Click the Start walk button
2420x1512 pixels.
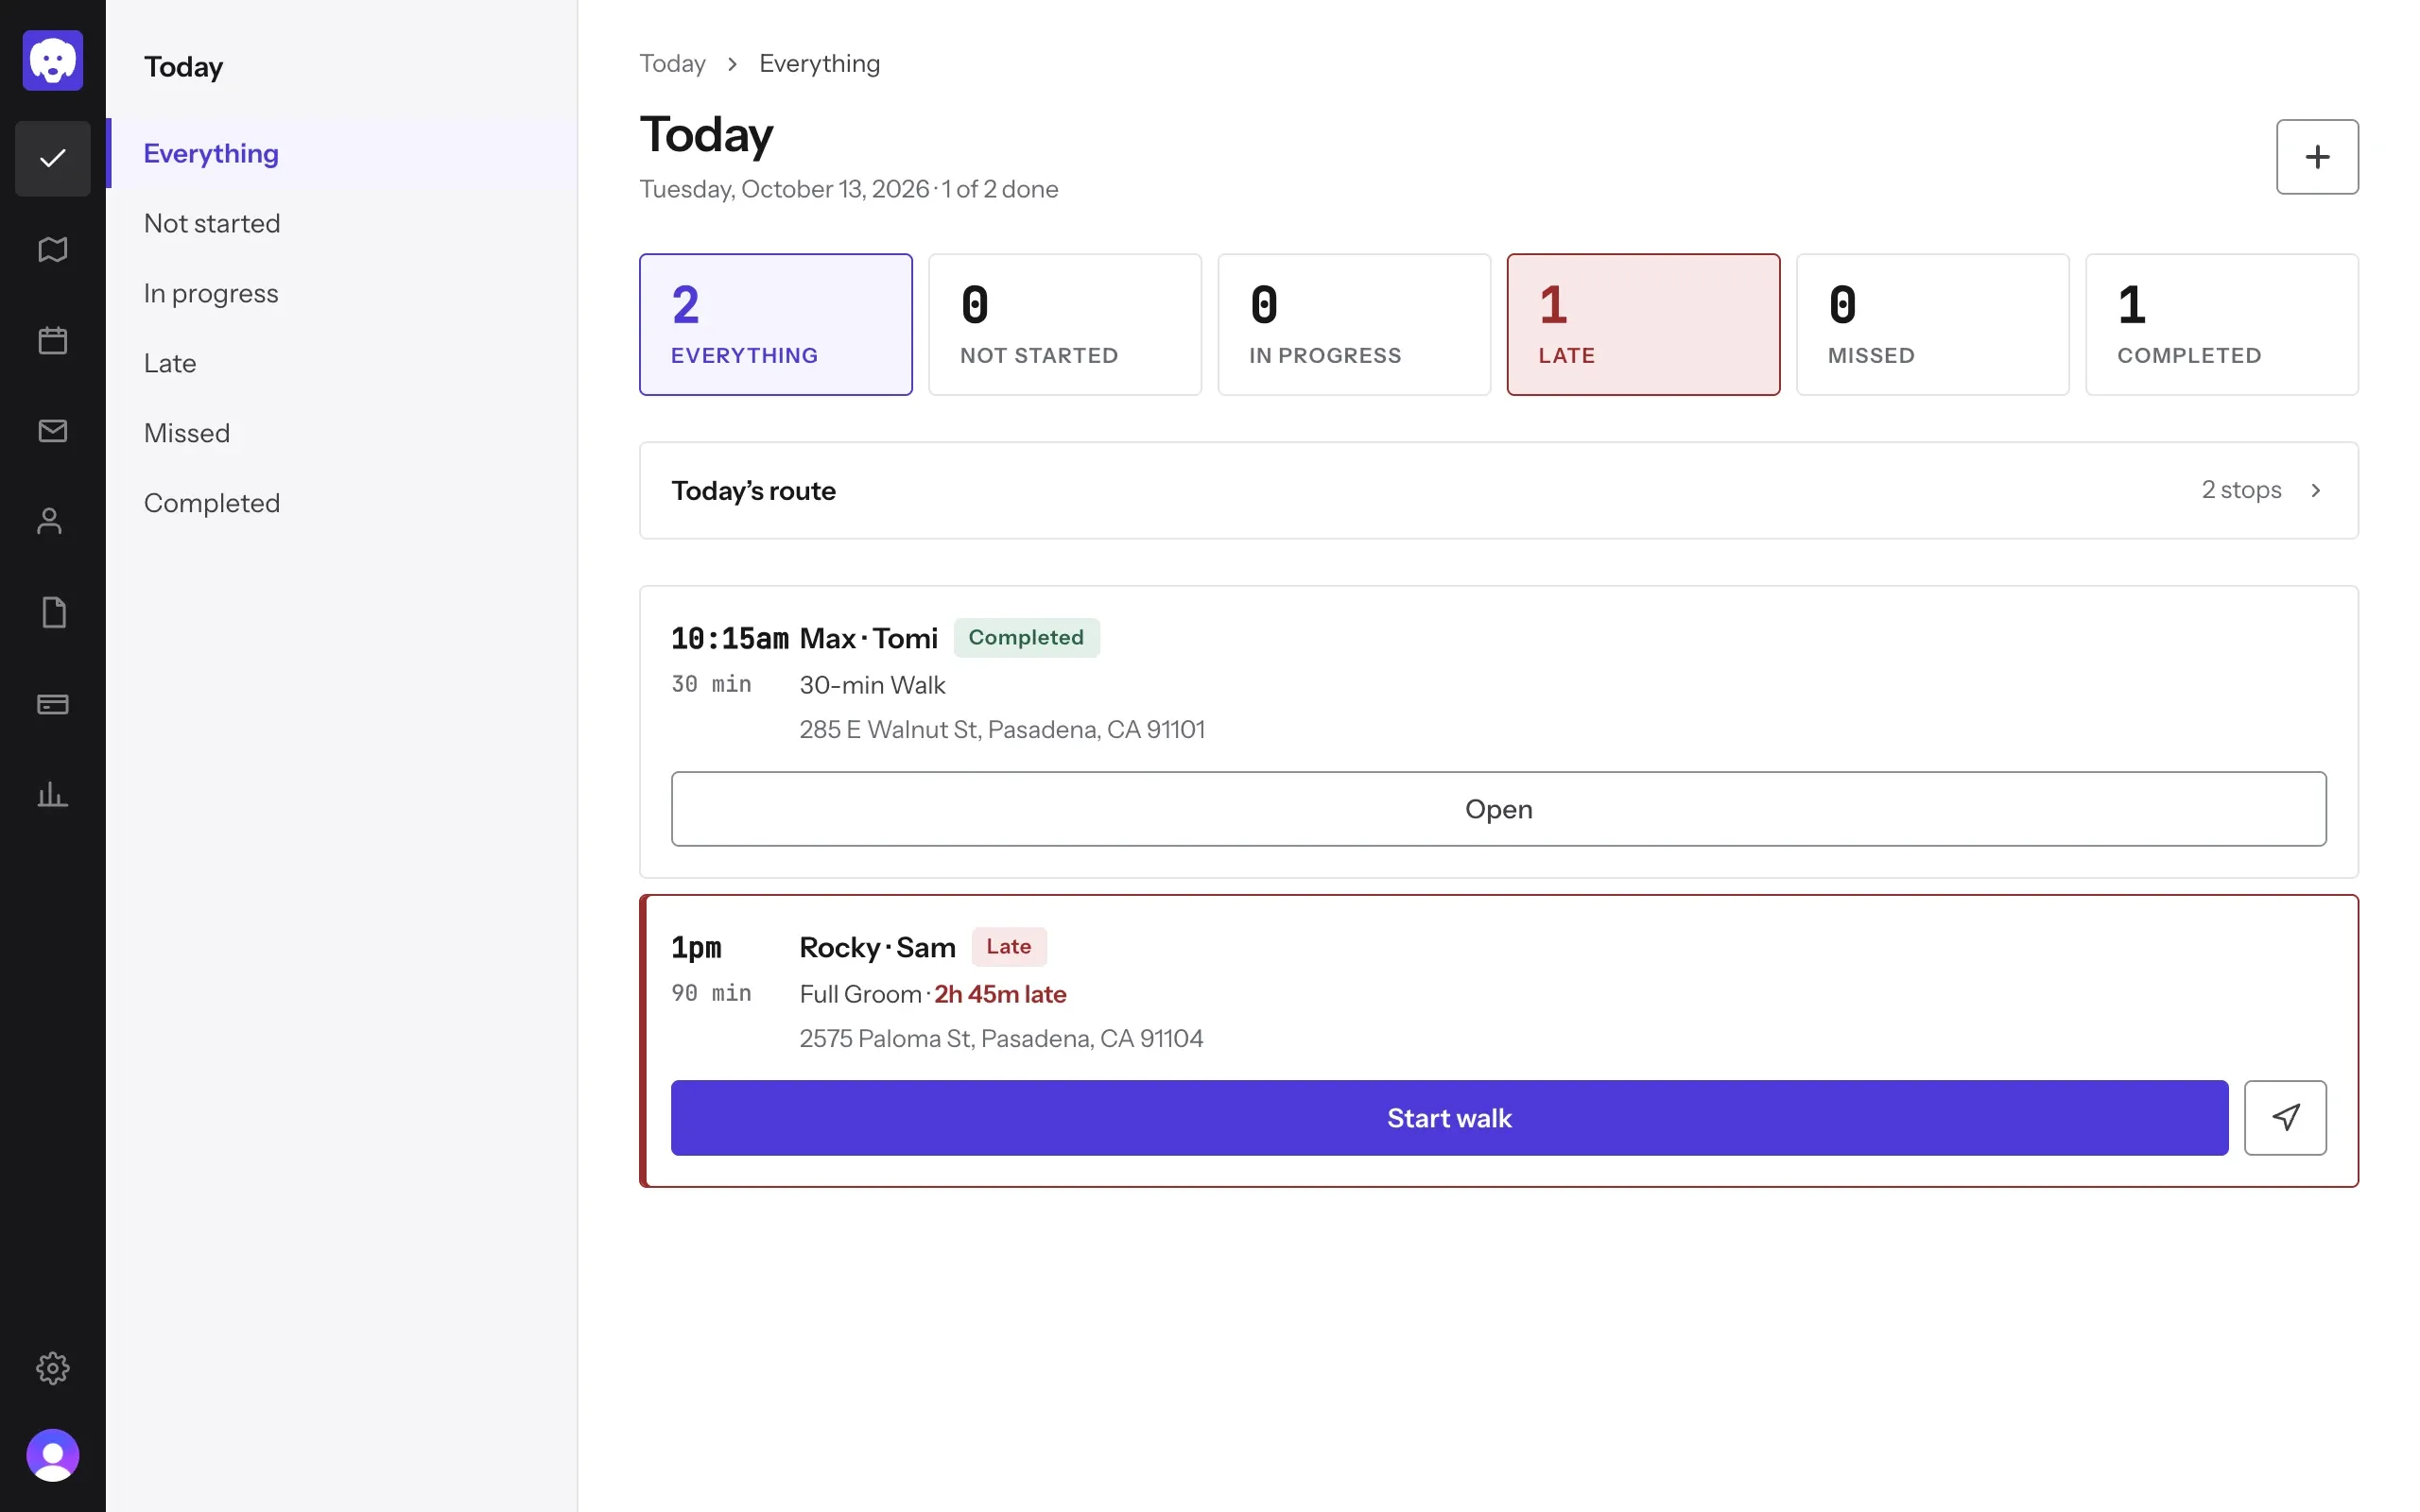click(x=1449, y=1117)
